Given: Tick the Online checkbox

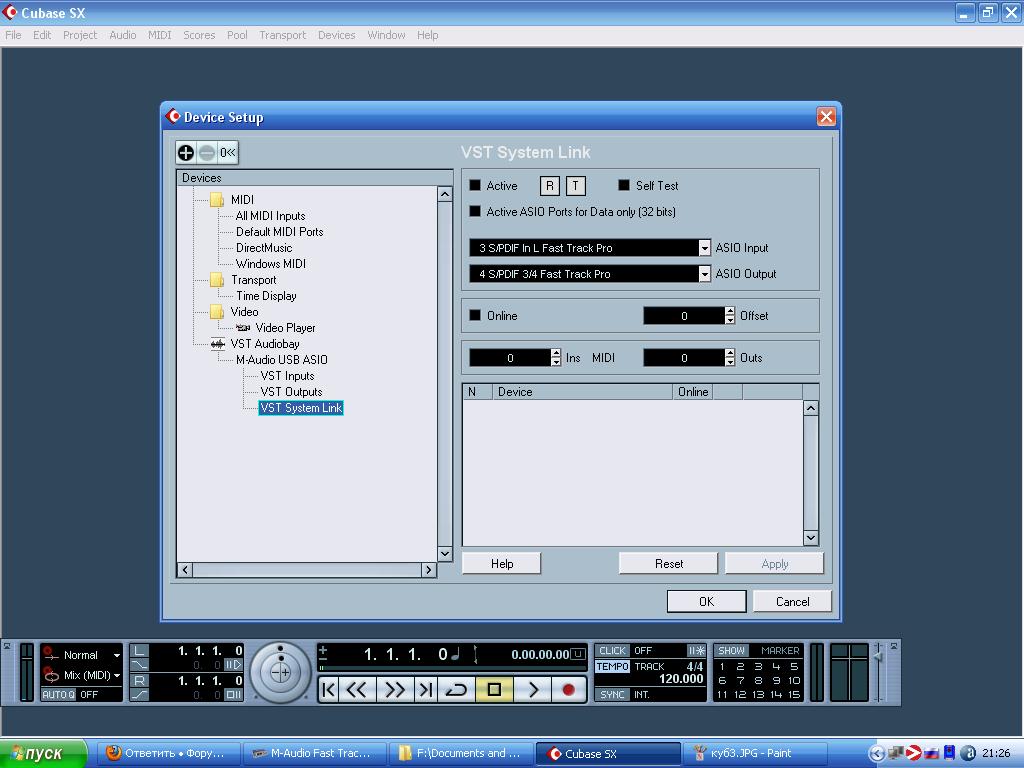Looking at the screenshot, I should (476, 316).
